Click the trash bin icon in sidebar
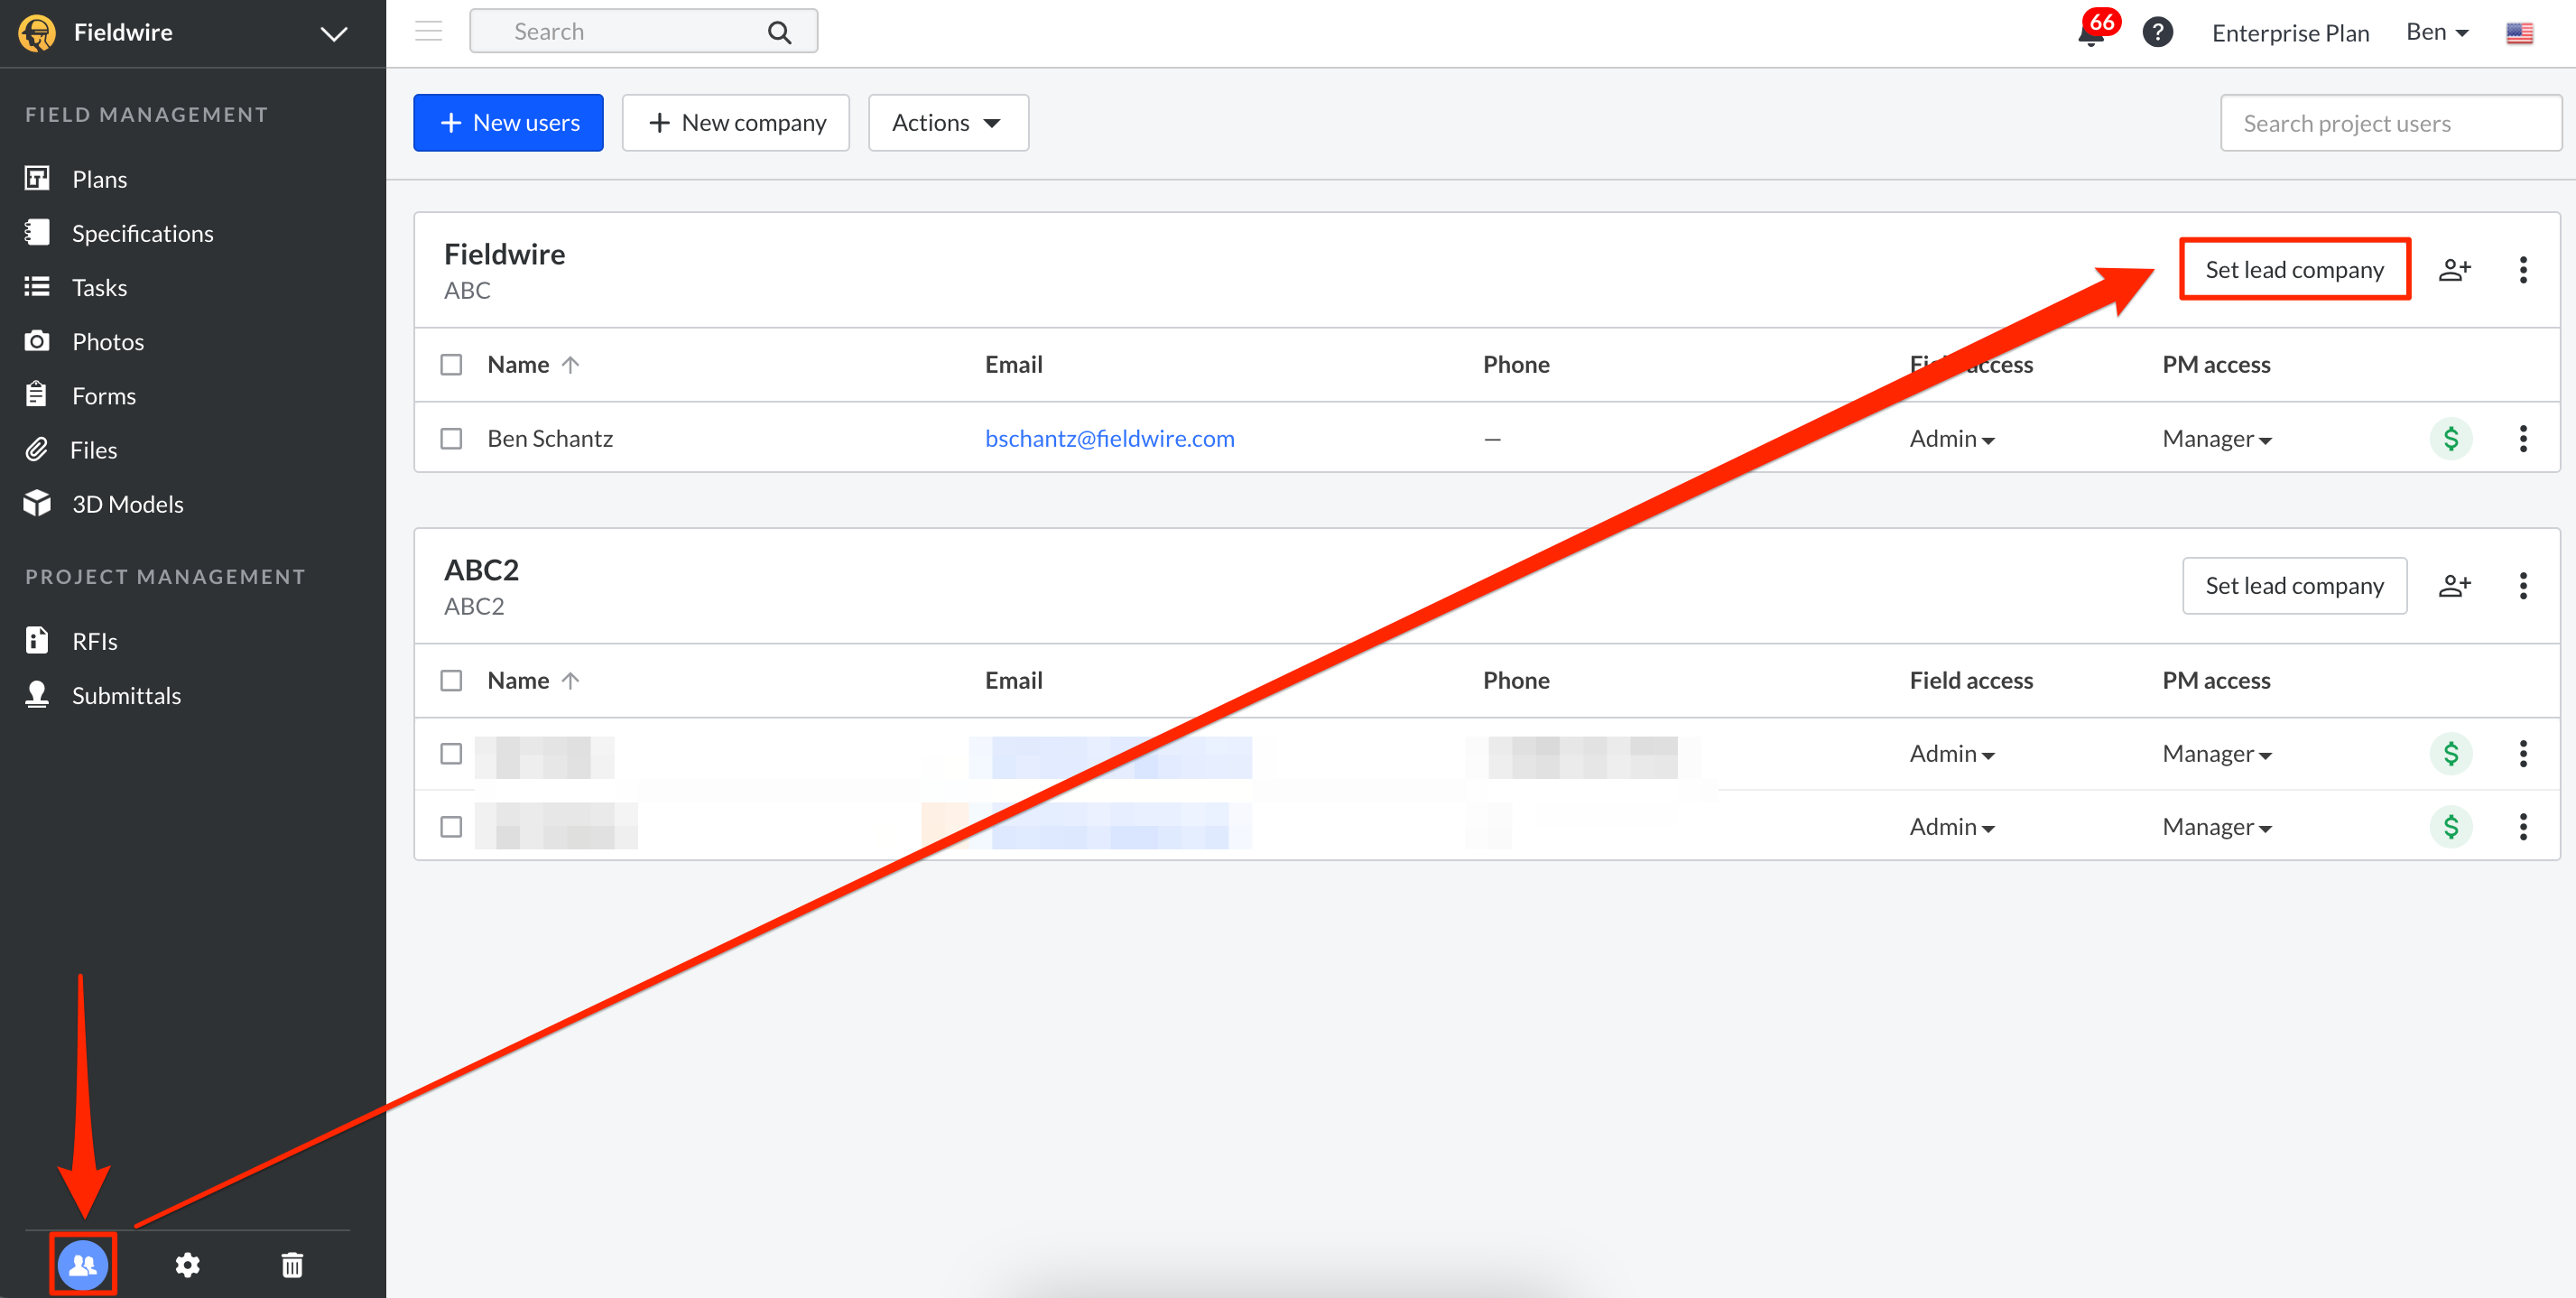 click(x=292, y=1265)
